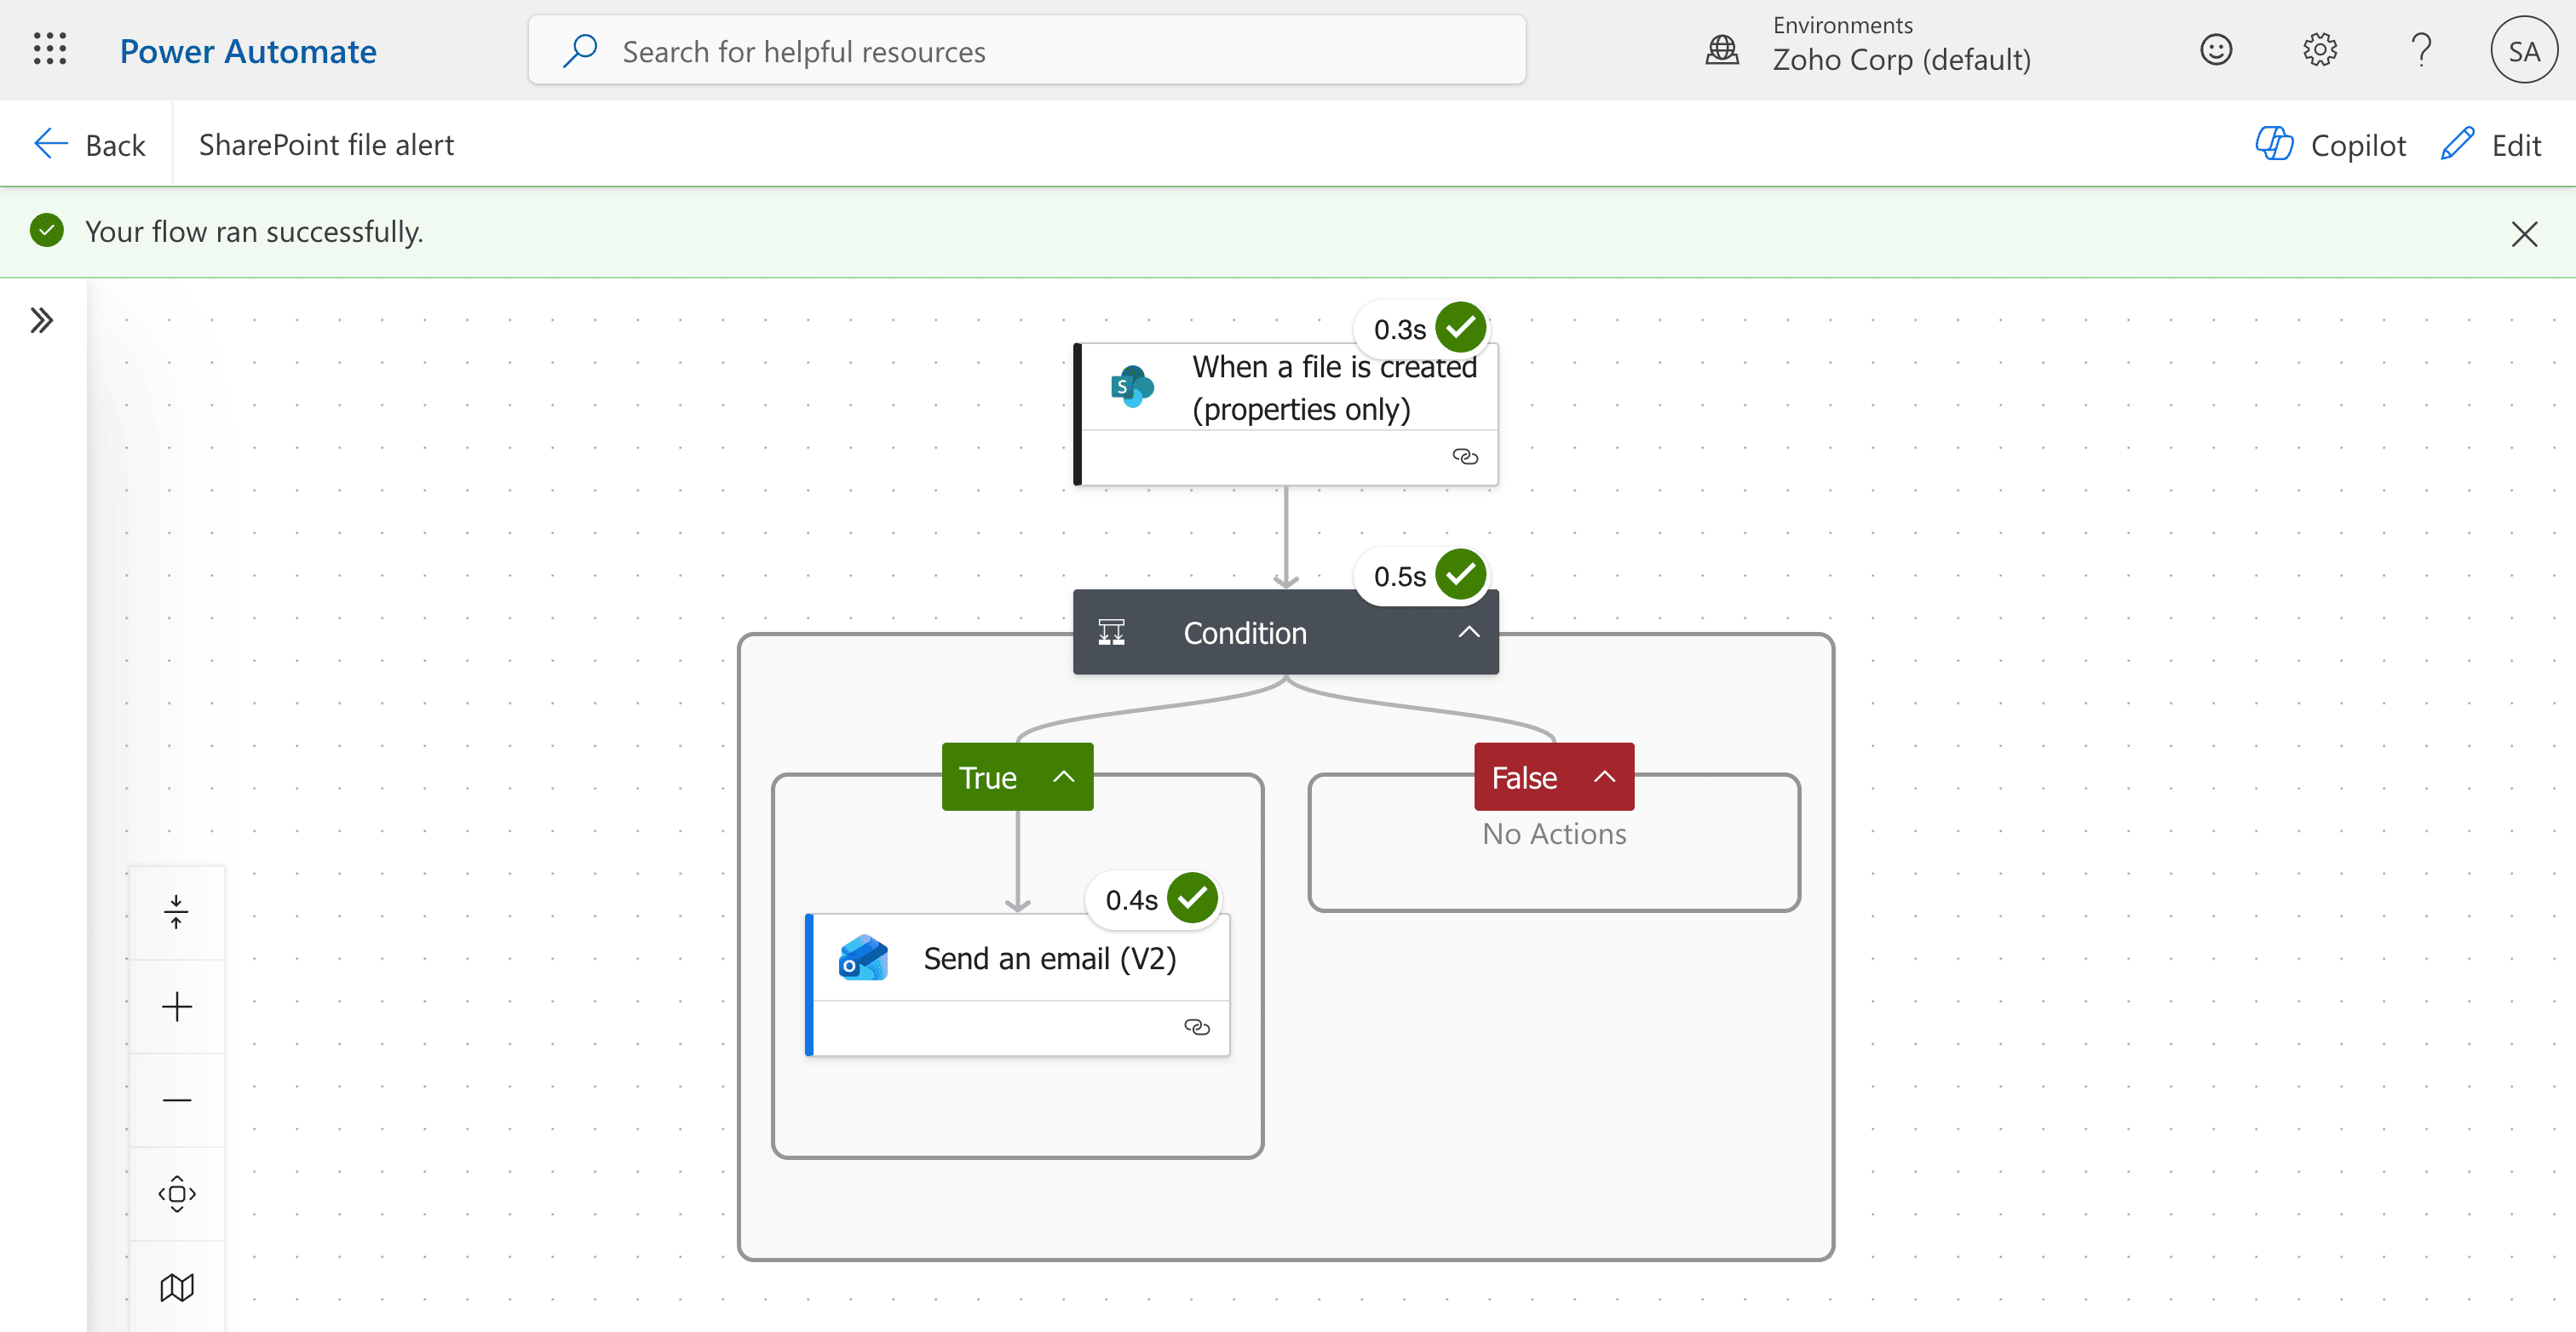Reset the canvas focus position
The height and width of the screenshot is (1332, 2576).
coord(176,1193)
